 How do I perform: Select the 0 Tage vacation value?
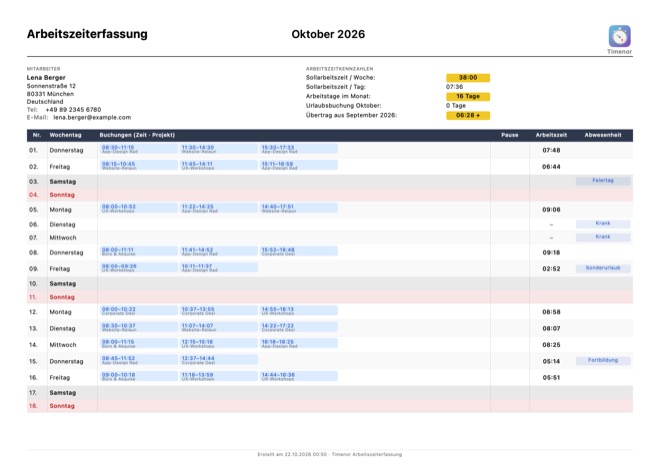point(455,106)
